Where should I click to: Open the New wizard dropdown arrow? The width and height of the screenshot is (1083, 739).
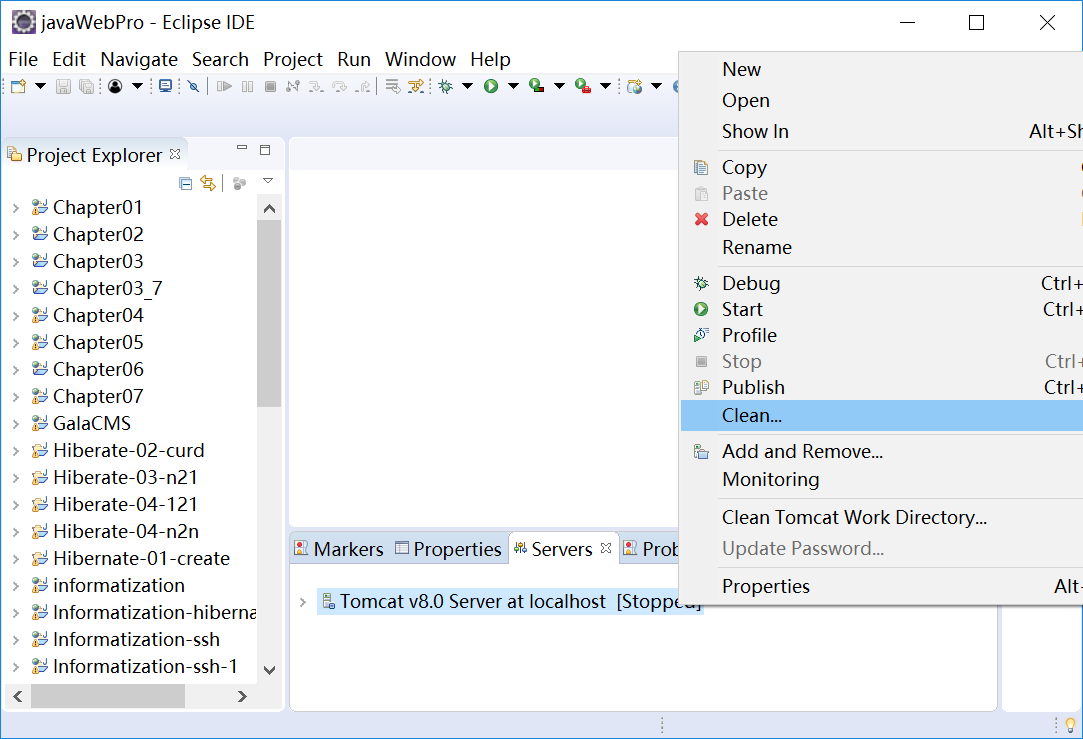click(40, 86)
